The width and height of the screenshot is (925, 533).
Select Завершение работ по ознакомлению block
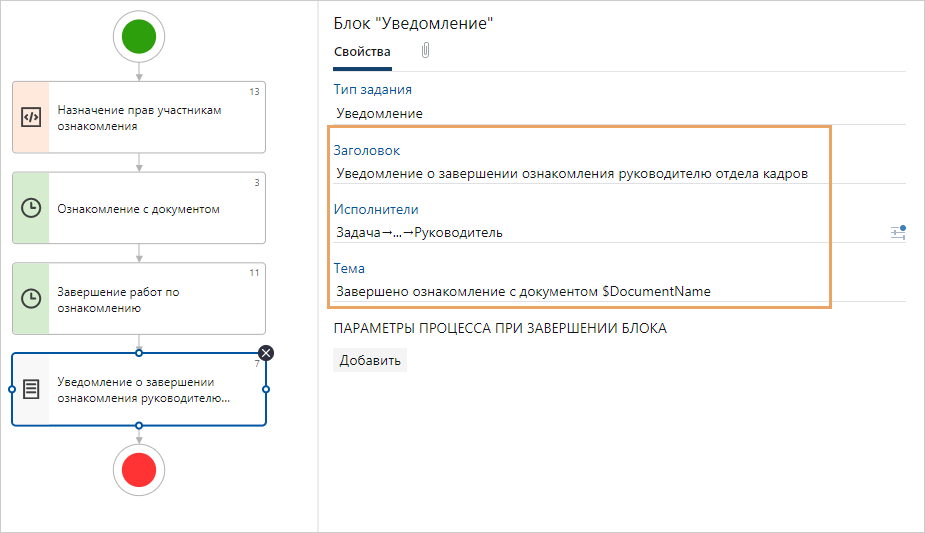[x=150, y=299]
